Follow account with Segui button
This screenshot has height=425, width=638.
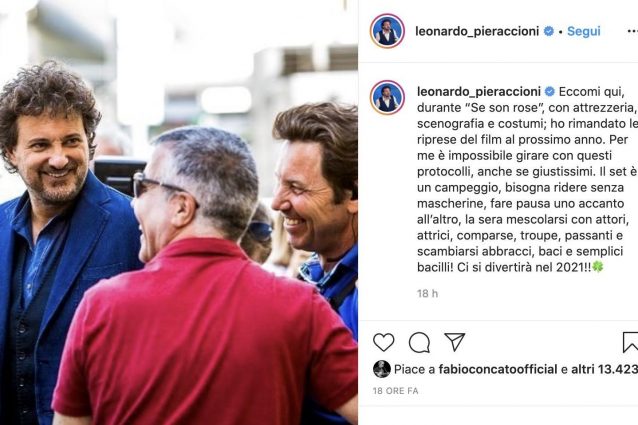point(583,31)
